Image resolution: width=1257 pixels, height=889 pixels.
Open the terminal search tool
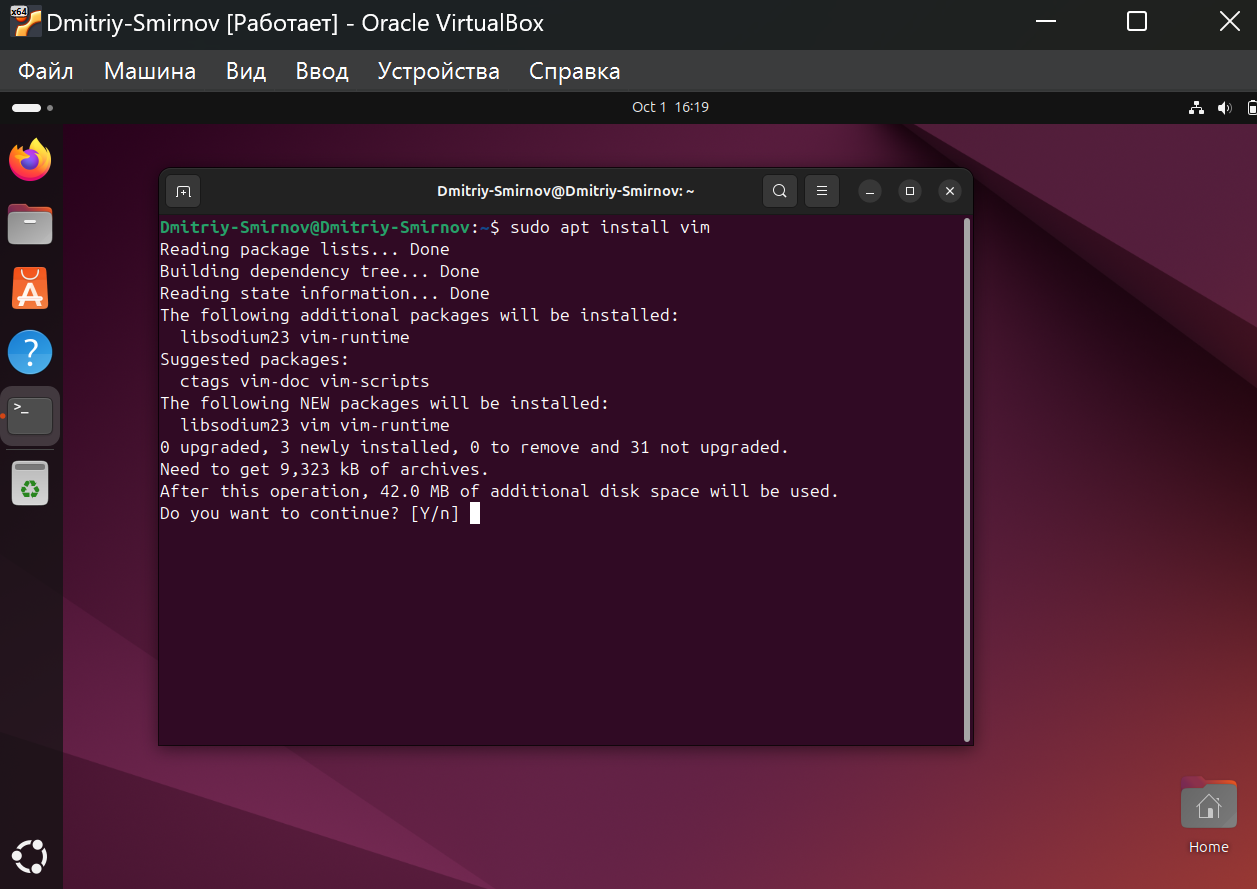click(x=780, y=190)
